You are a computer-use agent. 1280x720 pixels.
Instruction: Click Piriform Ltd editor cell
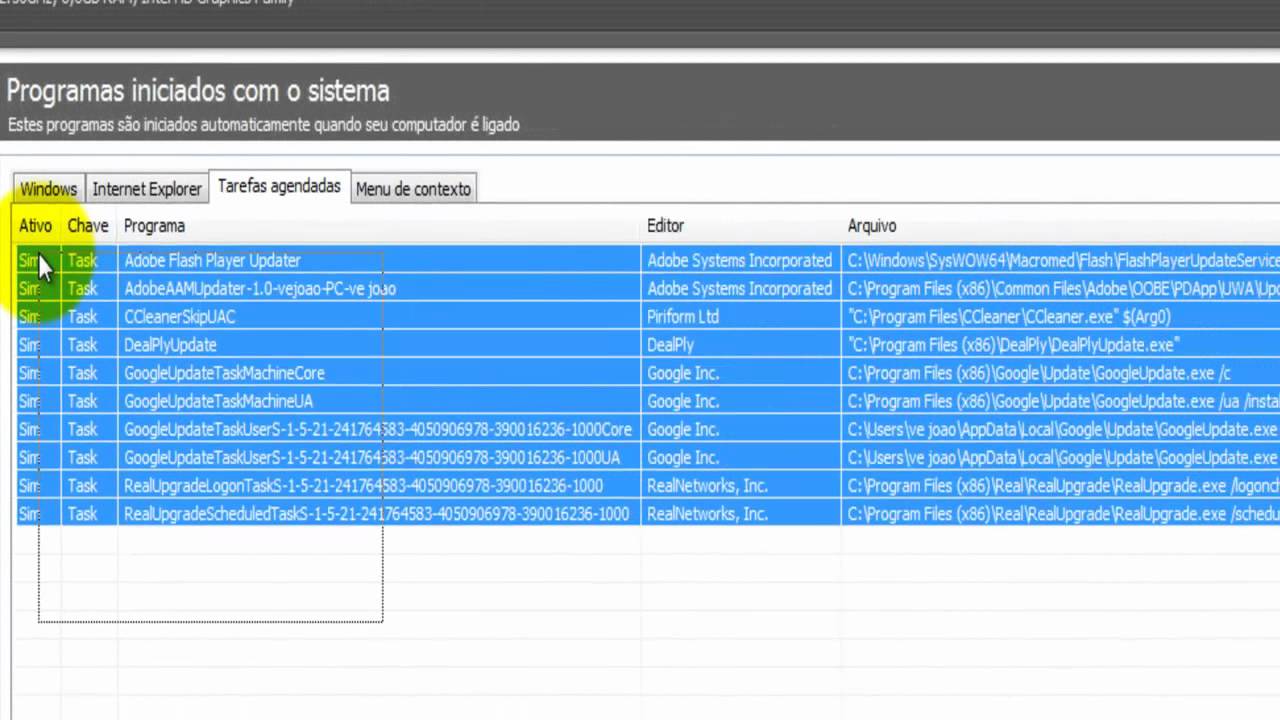741,316
